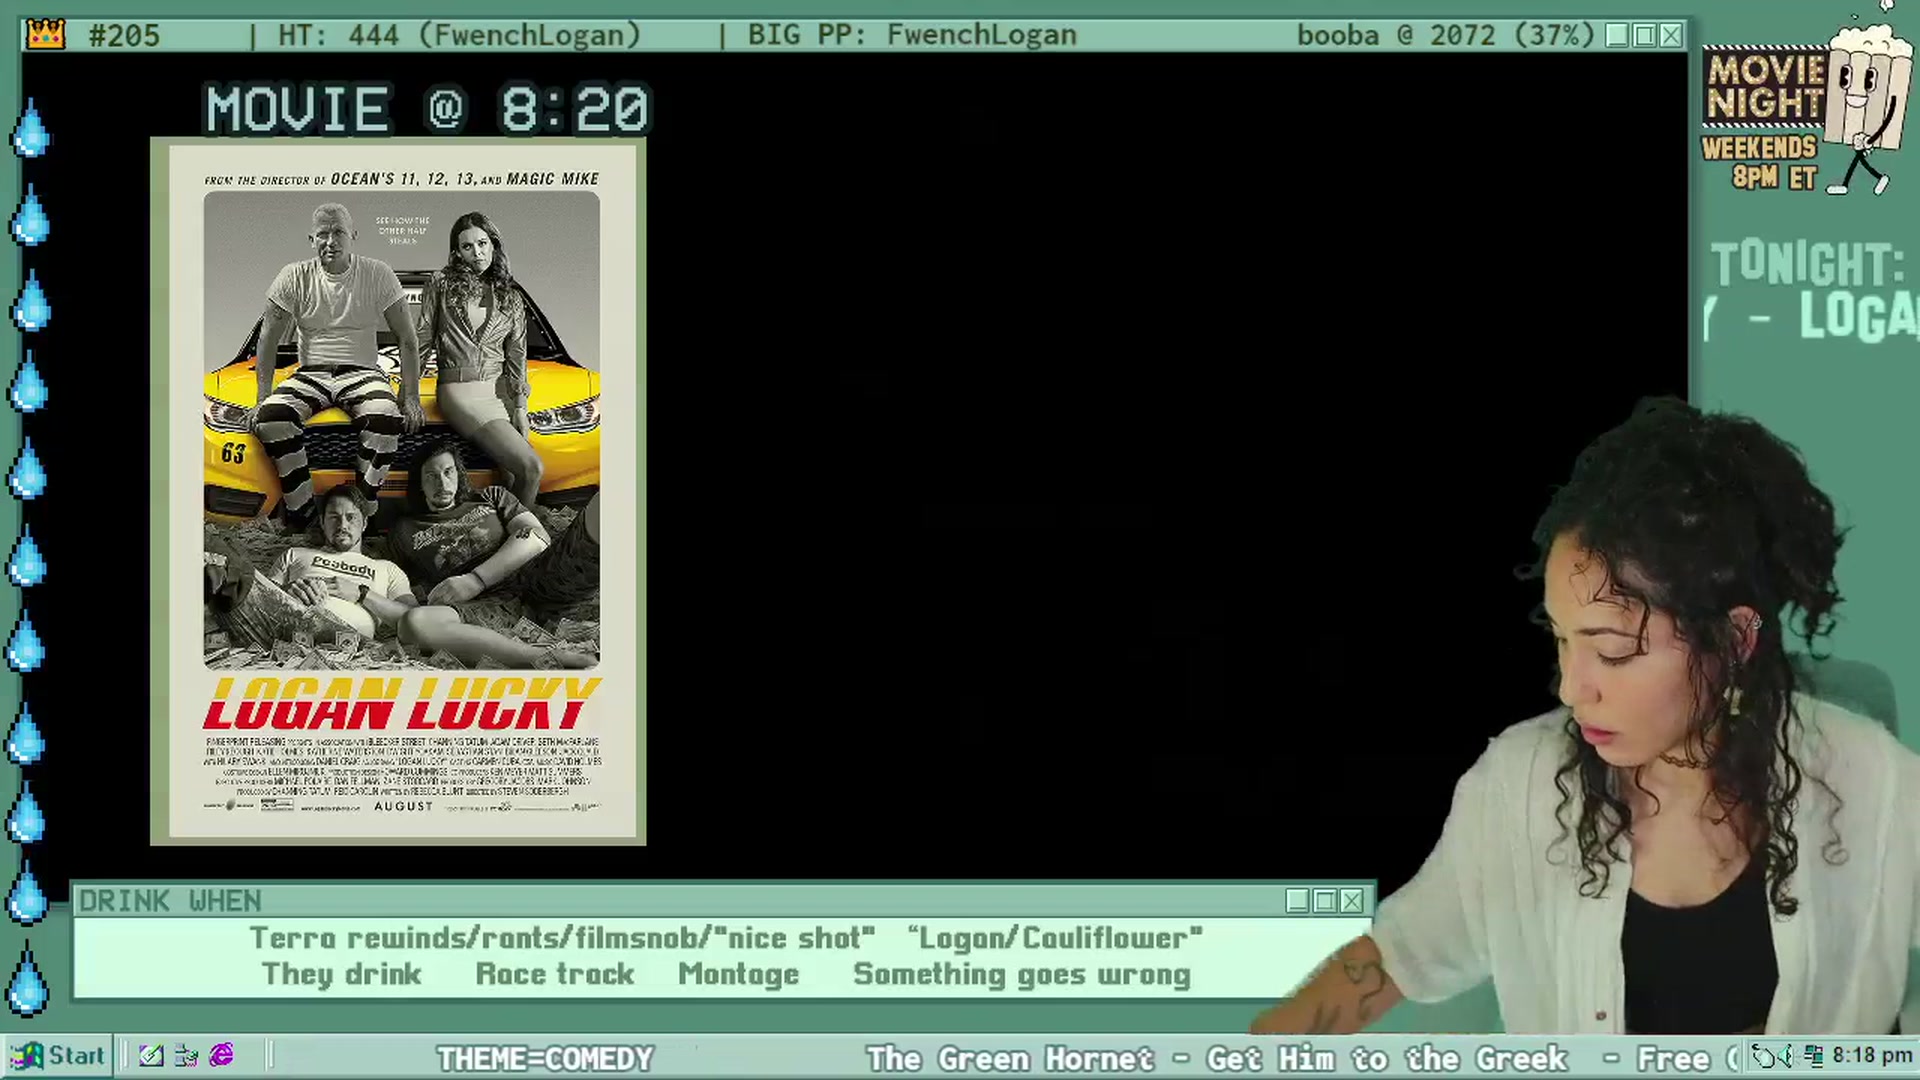Click Get Him to the Greek ticker text
This screenshot has width=1920, height=1080.
(1387, 1058)
